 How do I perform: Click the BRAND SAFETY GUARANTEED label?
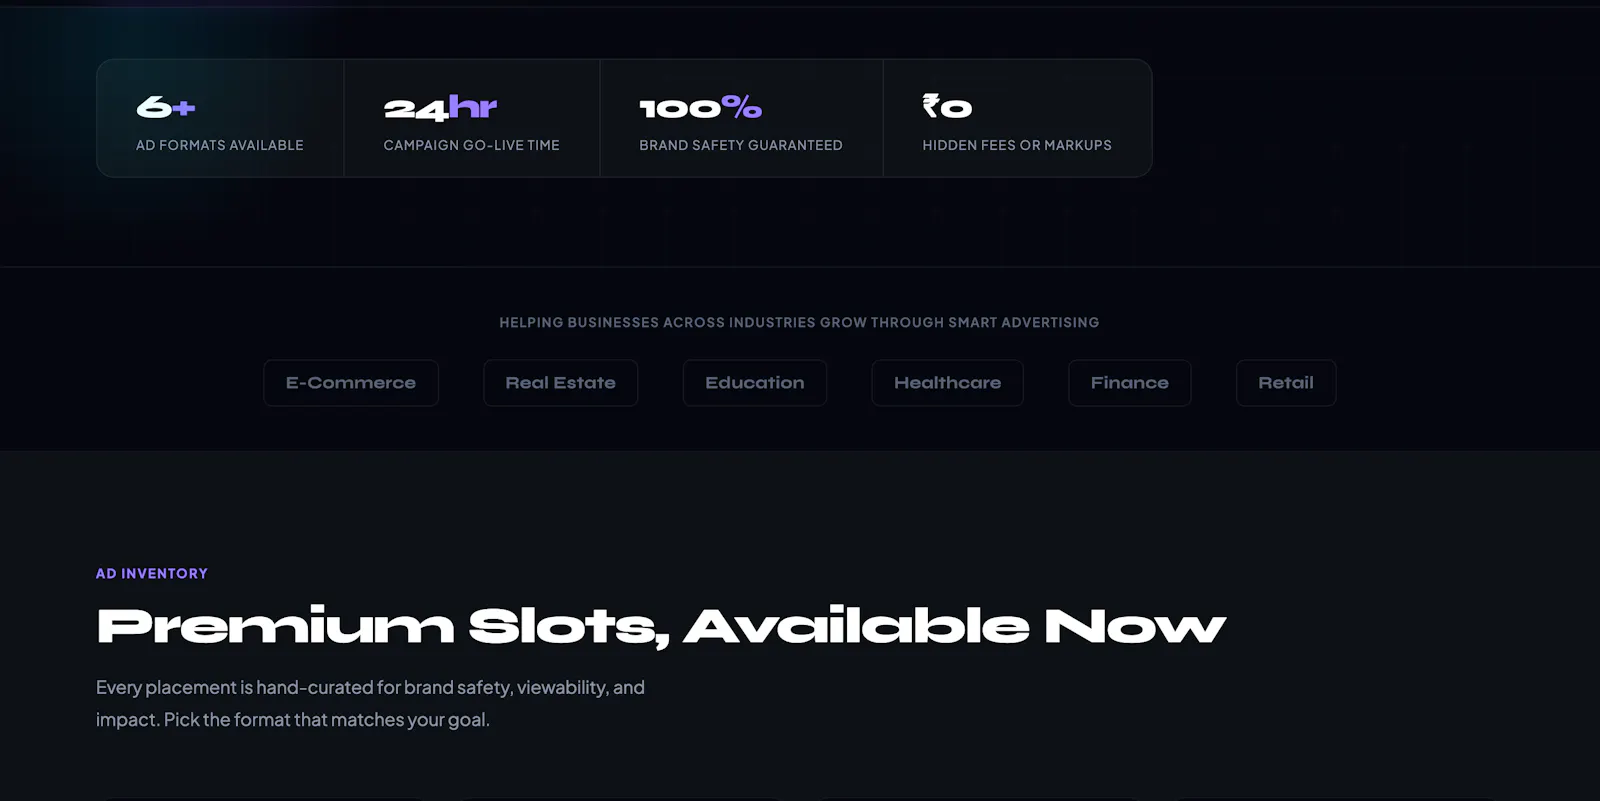coord(741,145)
